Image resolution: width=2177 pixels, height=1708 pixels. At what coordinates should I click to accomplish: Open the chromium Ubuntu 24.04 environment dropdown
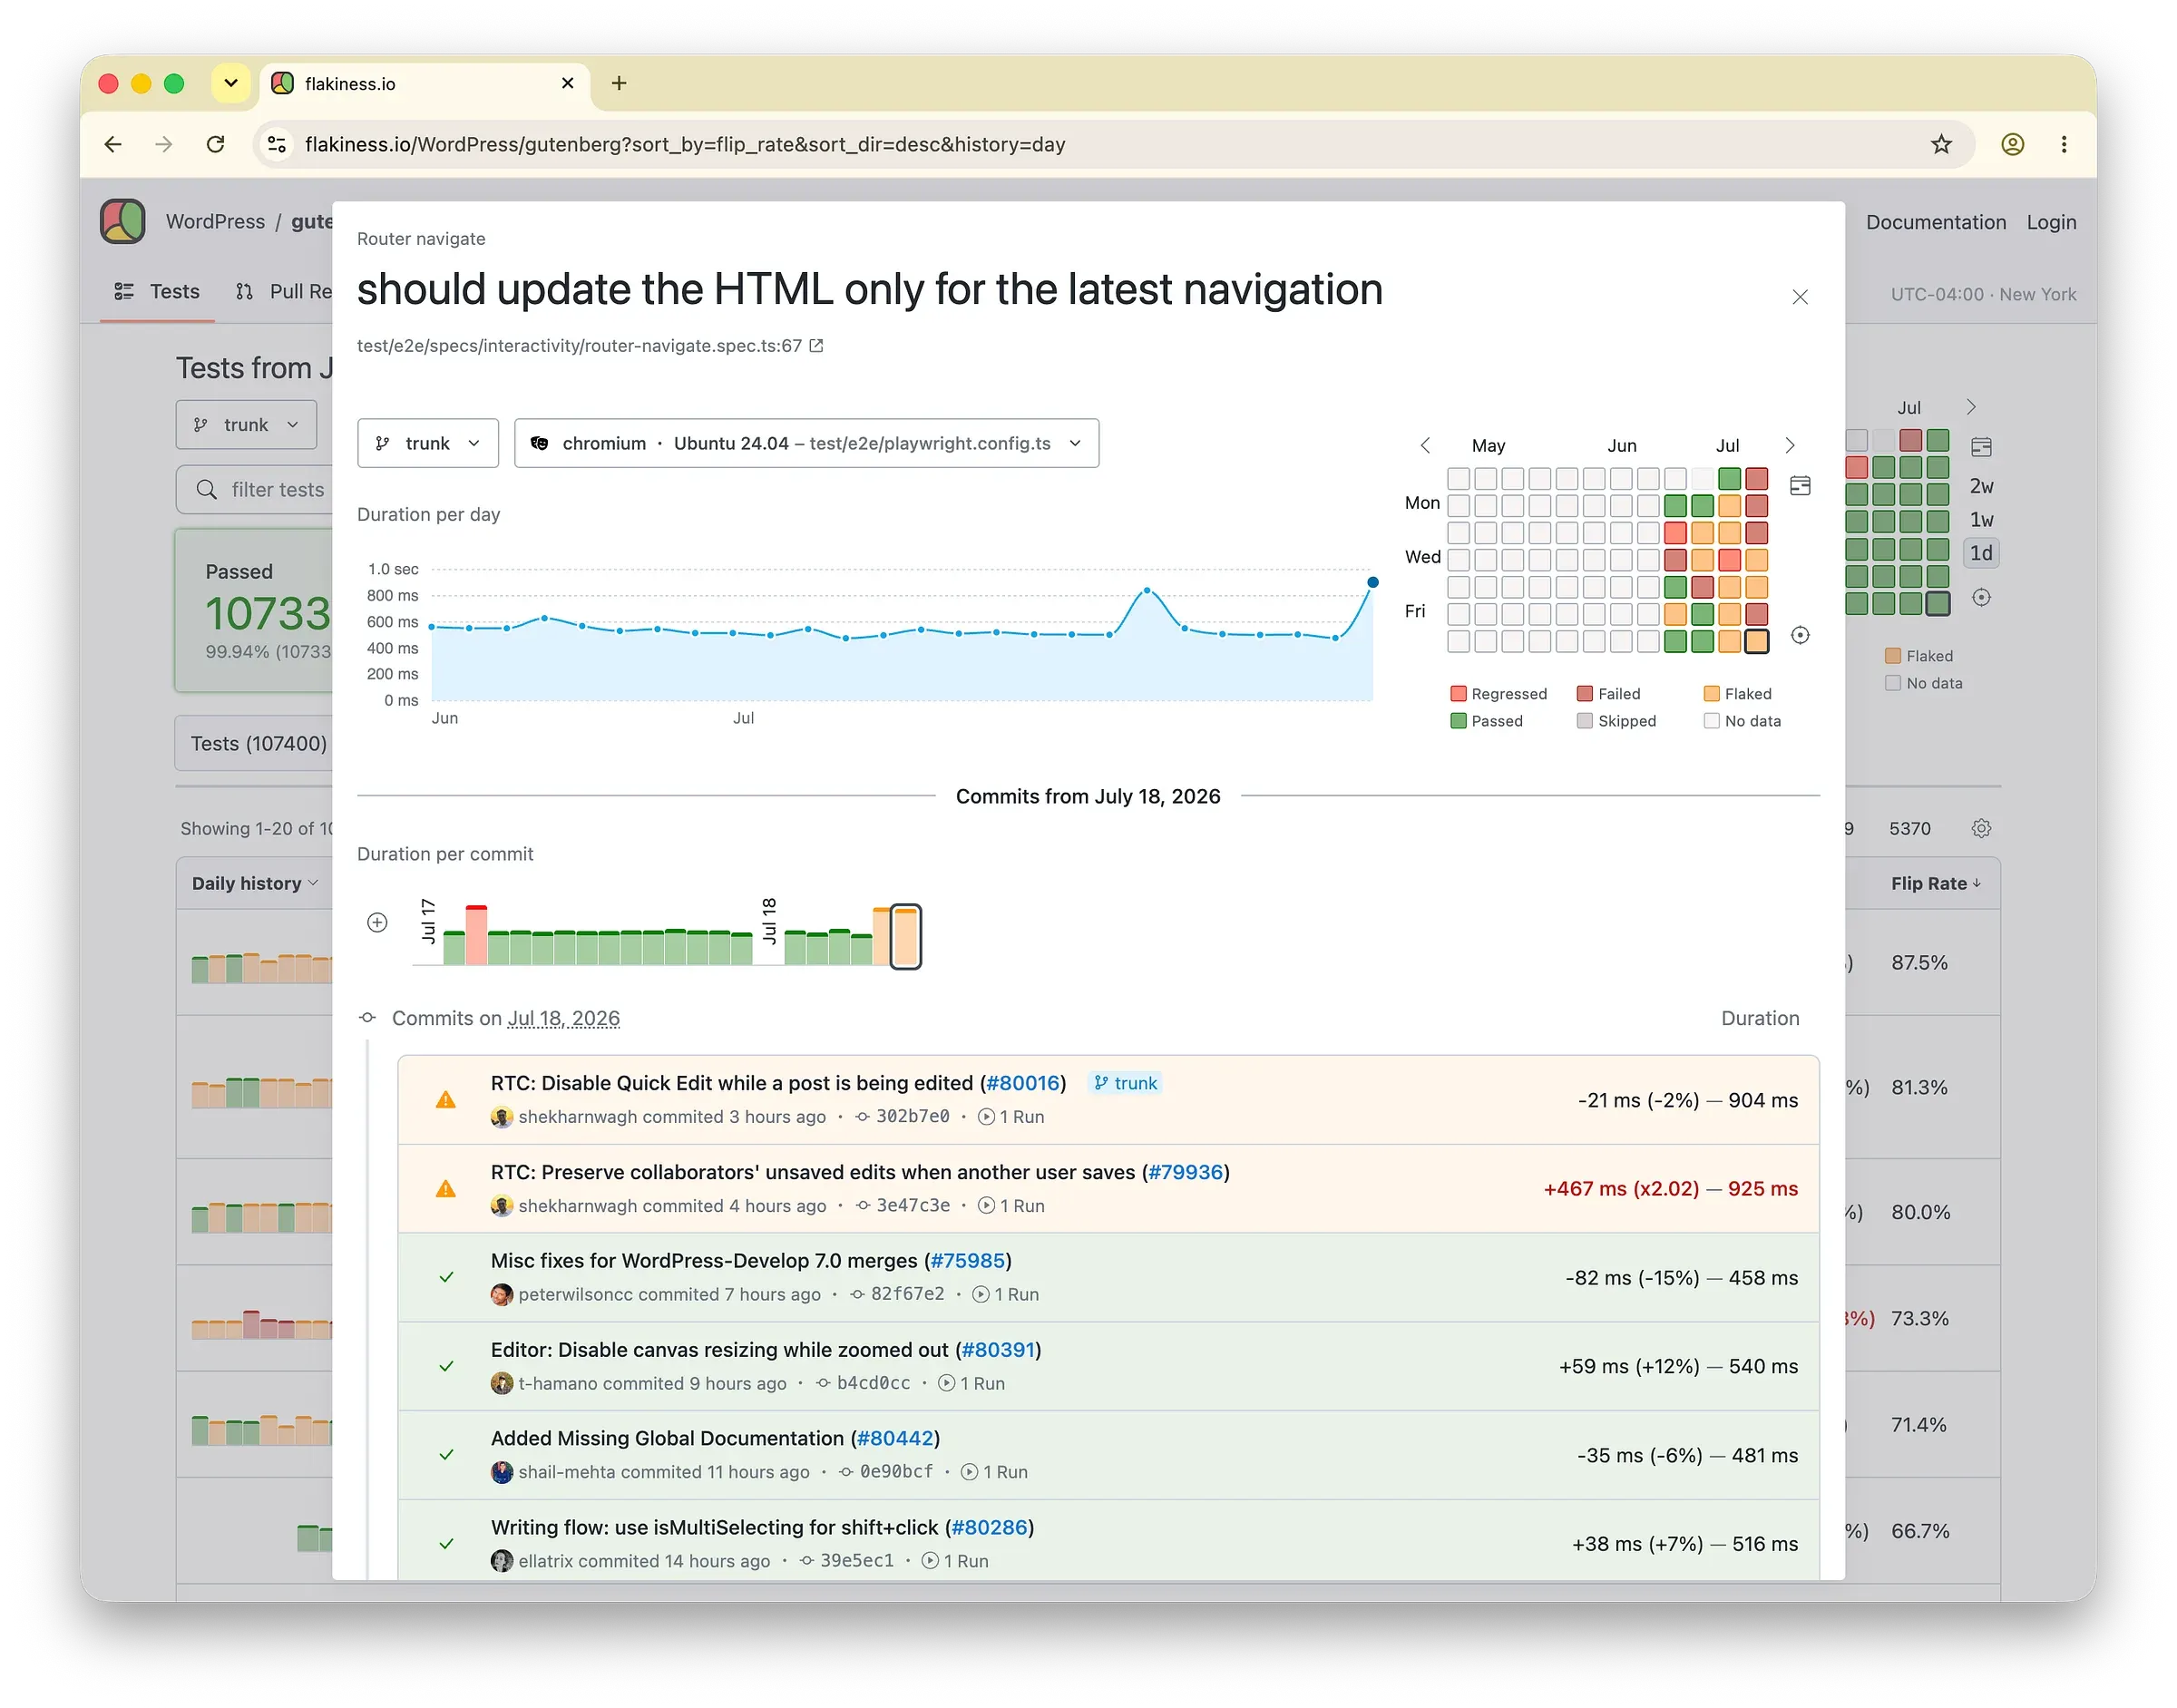[806, 443]
